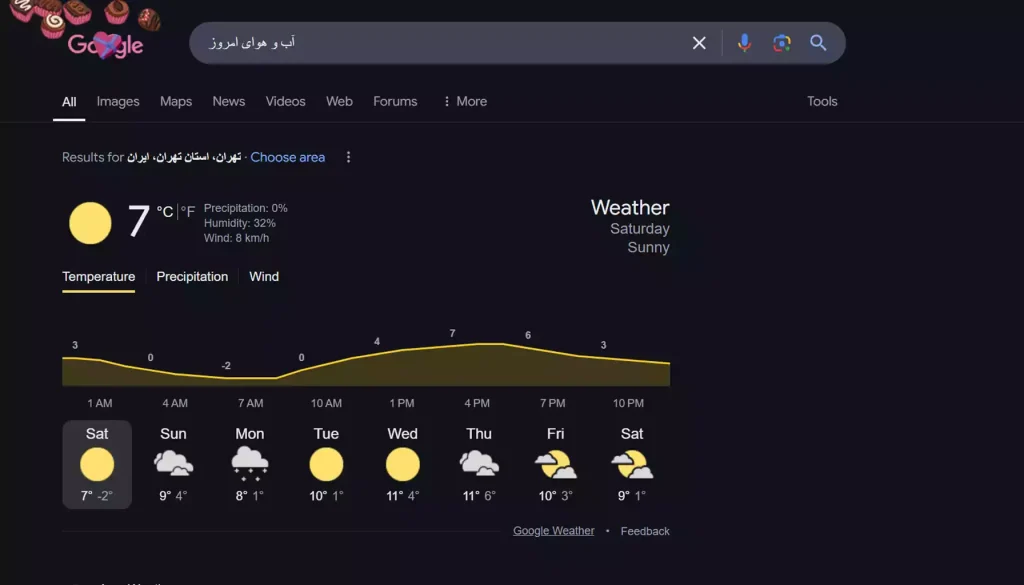
Task: Open the News search results tab
Action: pos(228,101)
